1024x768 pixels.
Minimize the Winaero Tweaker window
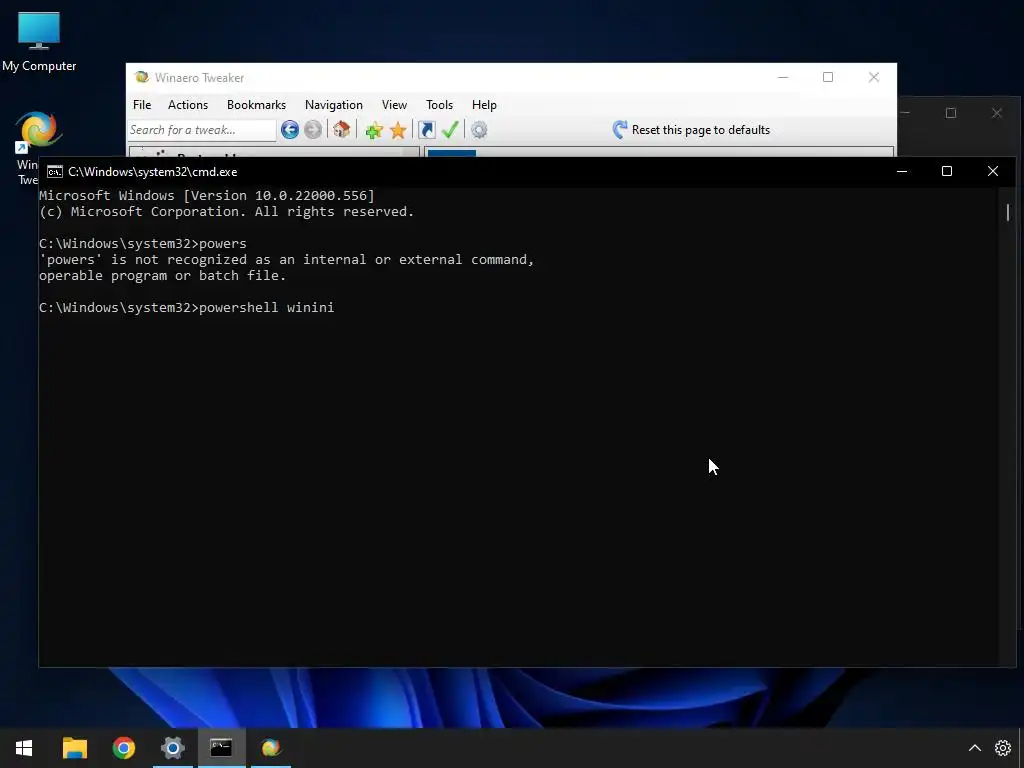tap(783, 77)
